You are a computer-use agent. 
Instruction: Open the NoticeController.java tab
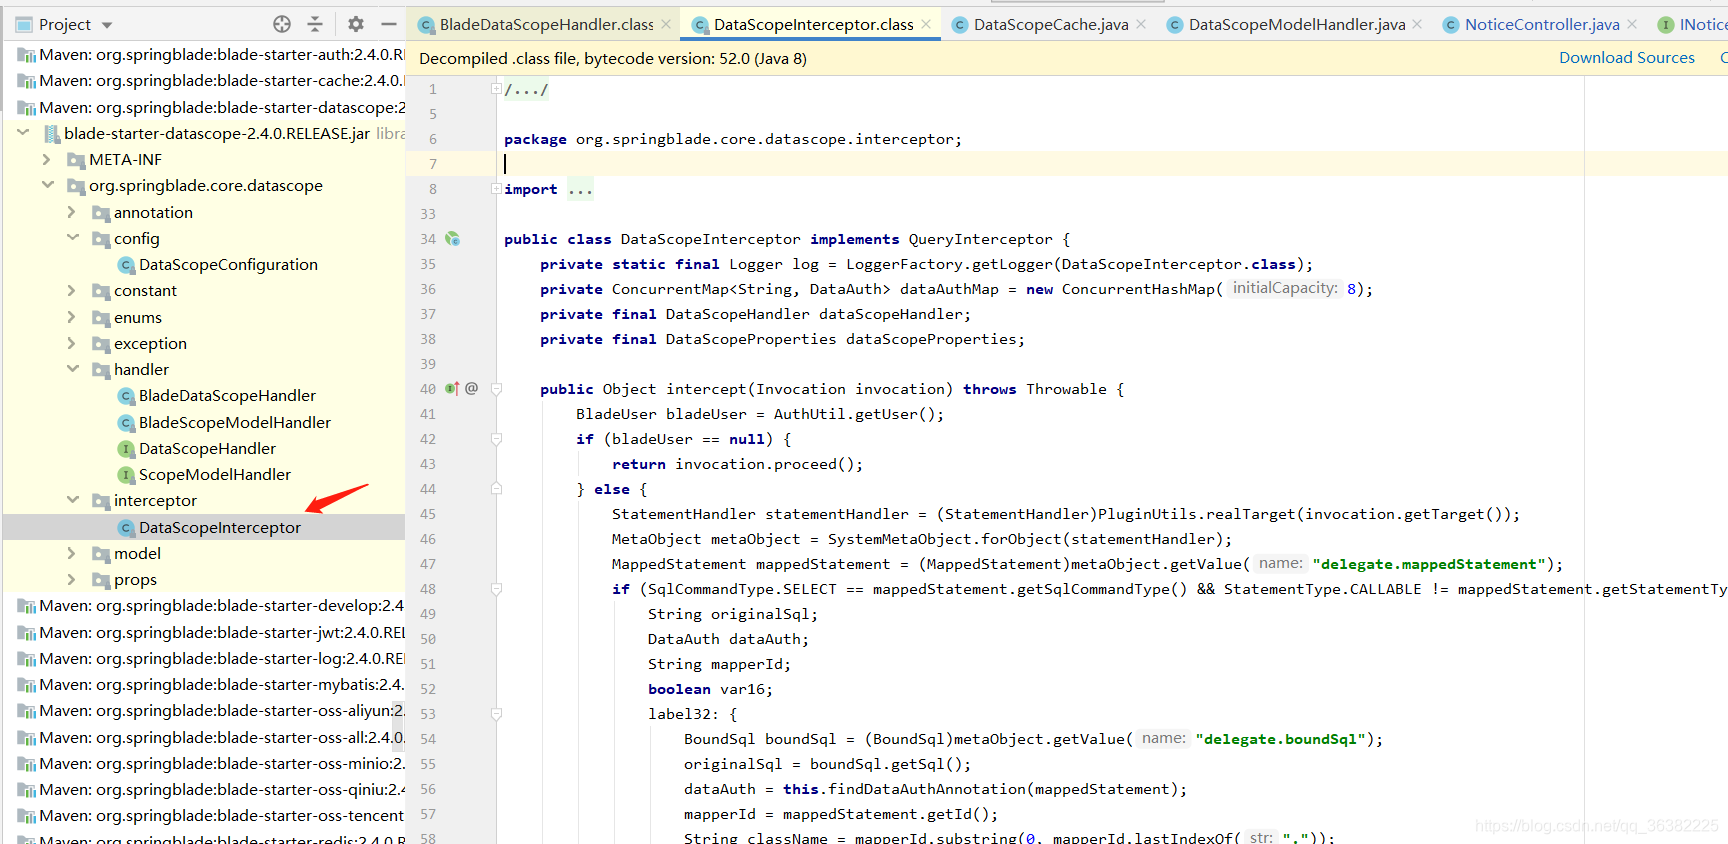point(1541,24)
